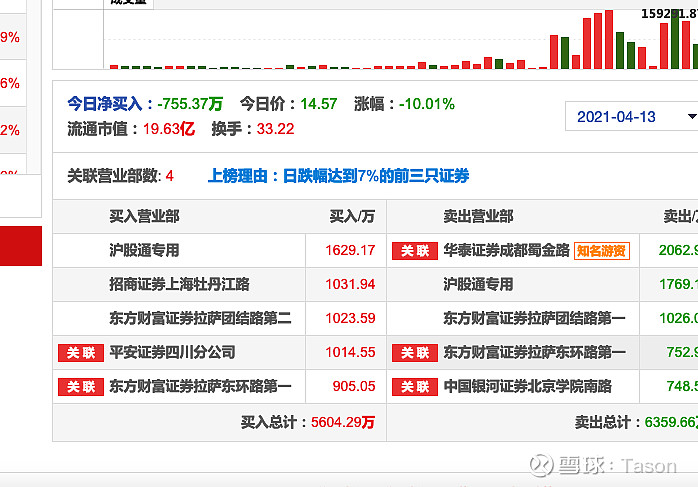Click 东方财富证券拉萨团结路第一 seller
The image size is (698, 487).
[534, 318]
